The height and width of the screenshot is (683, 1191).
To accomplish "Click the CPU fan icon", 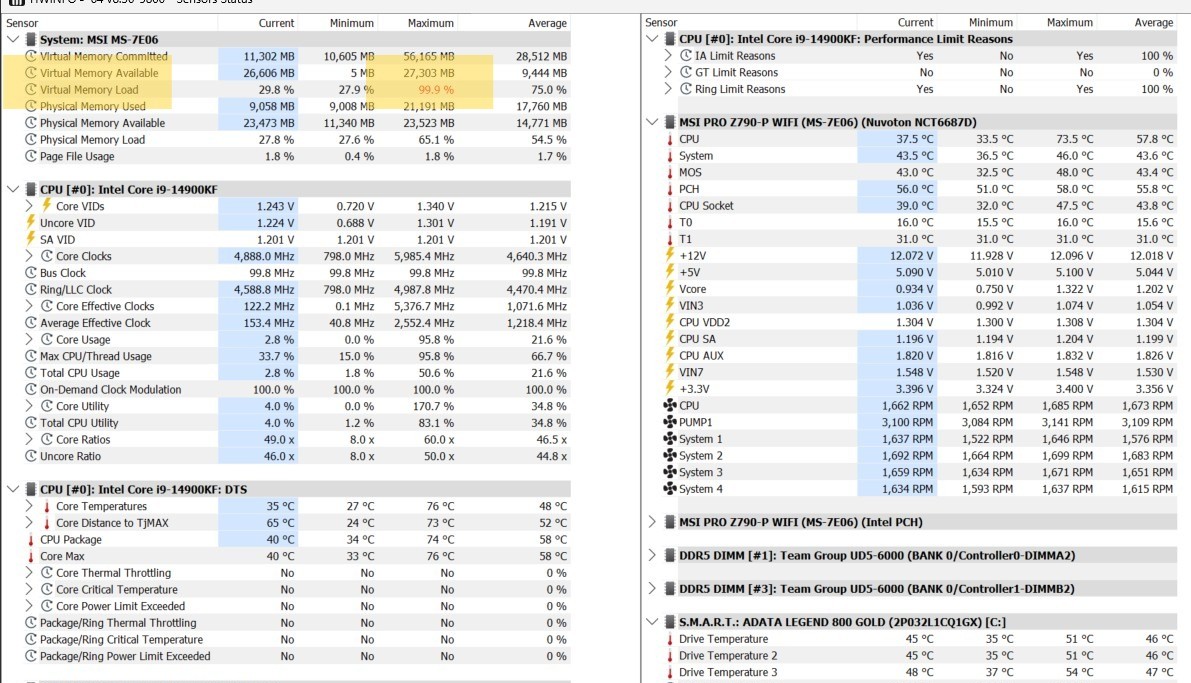I will coord(670,406).
